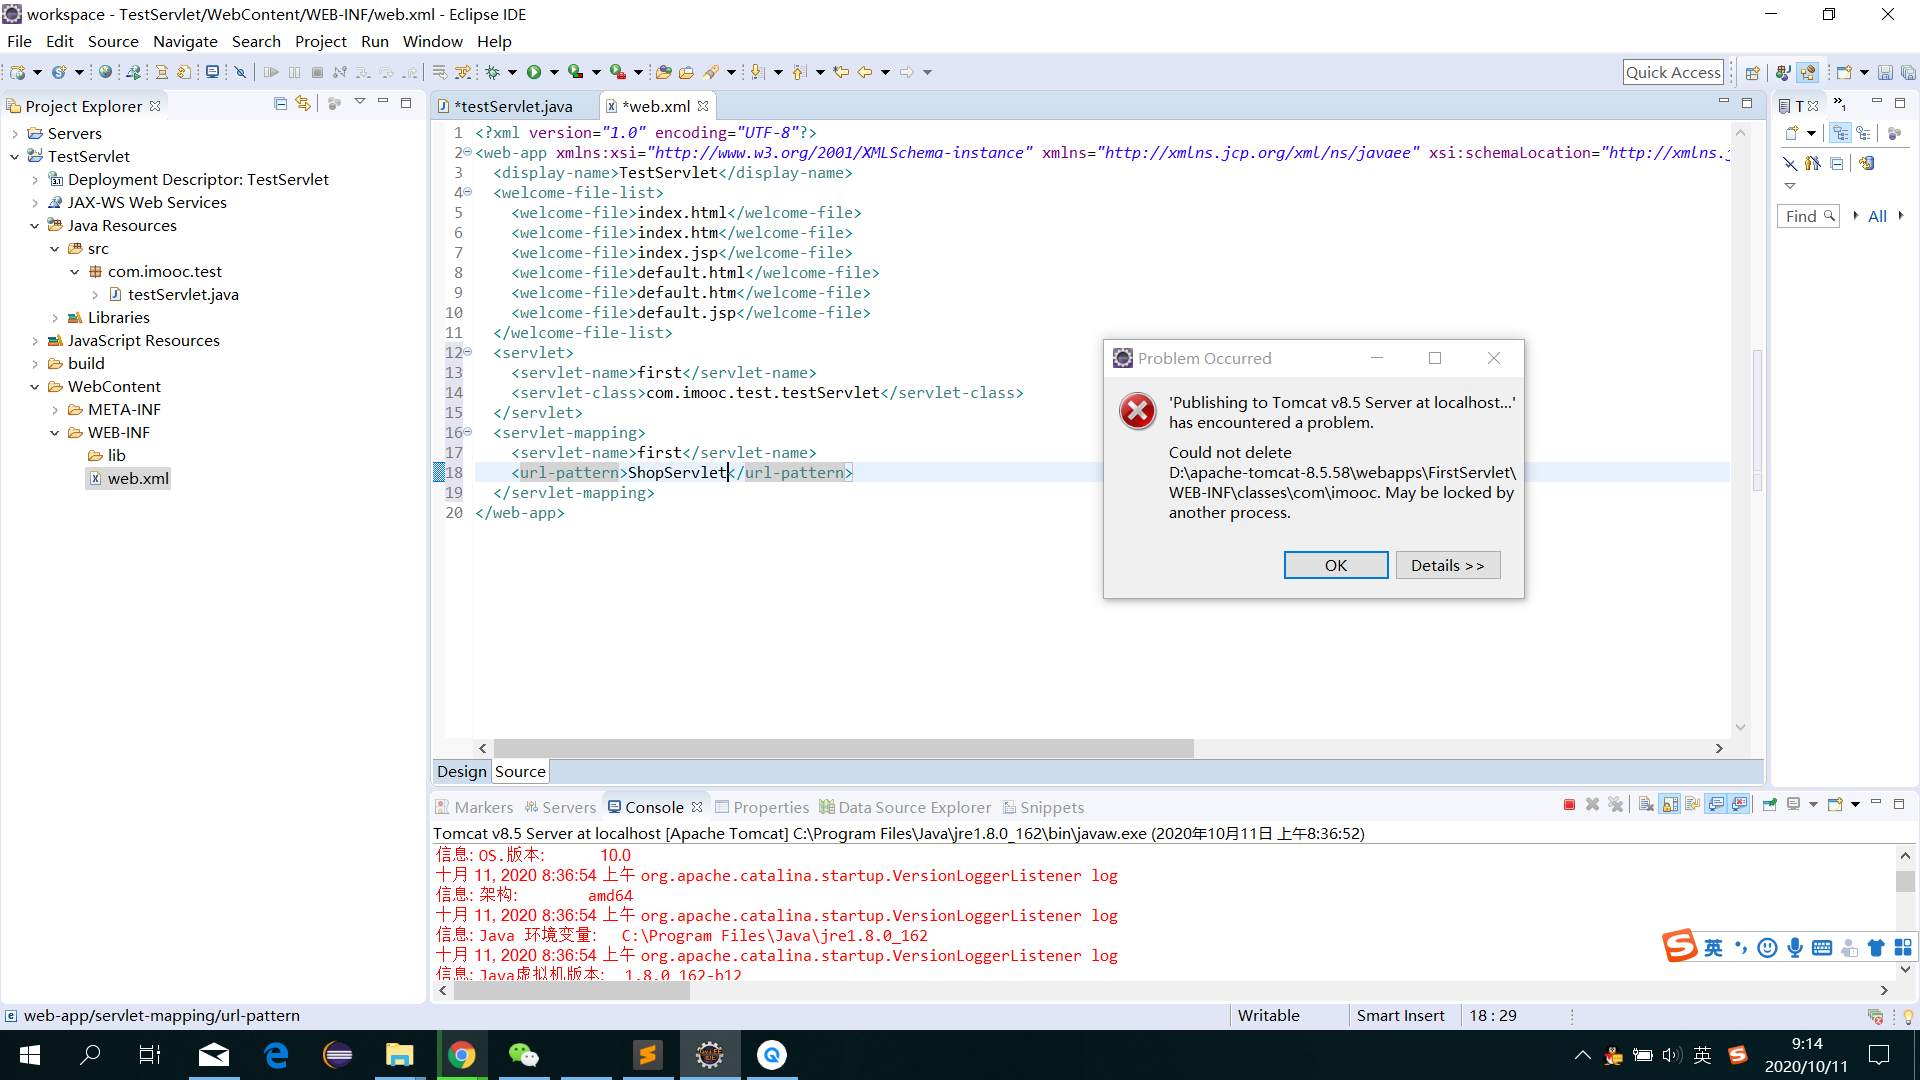Click the Open Perspective icon
Screen dimensions: 1920x1080
click(x=1752, y=73)
